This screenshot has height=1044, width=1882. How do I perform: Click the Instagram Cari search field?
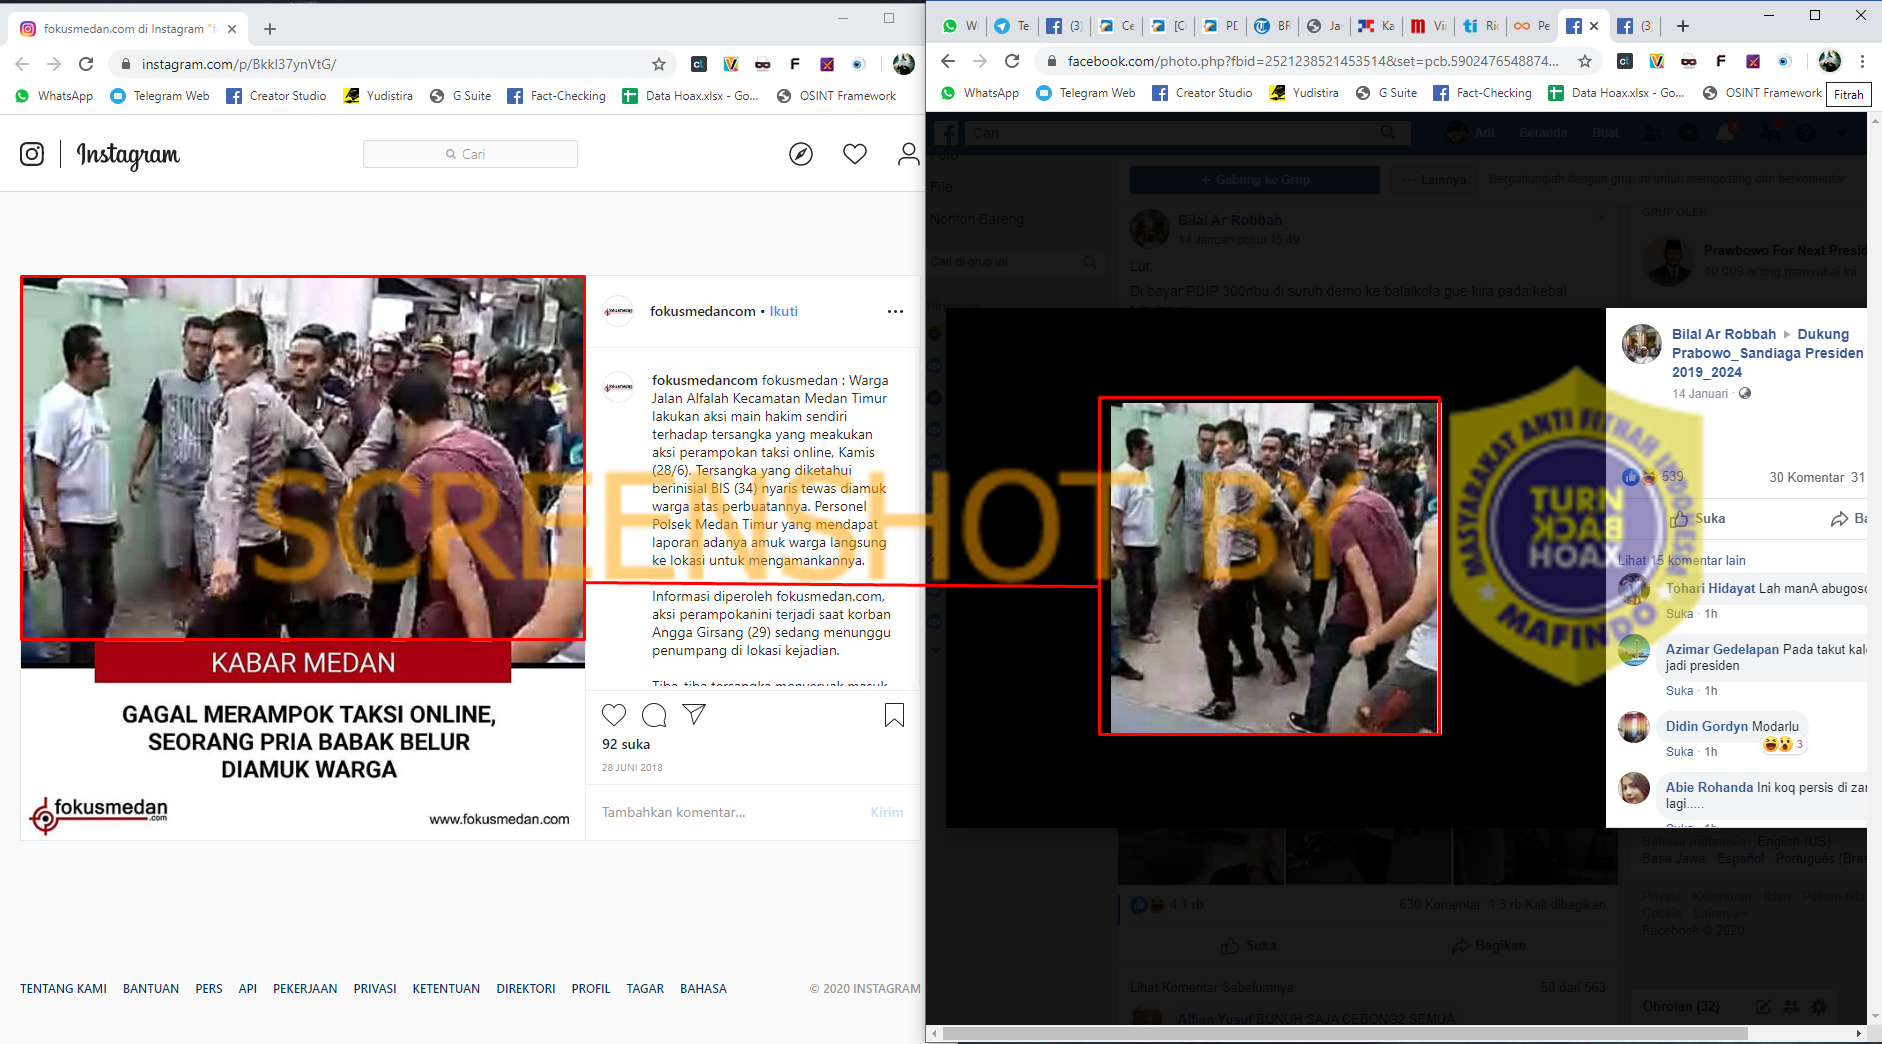point(470,154)
